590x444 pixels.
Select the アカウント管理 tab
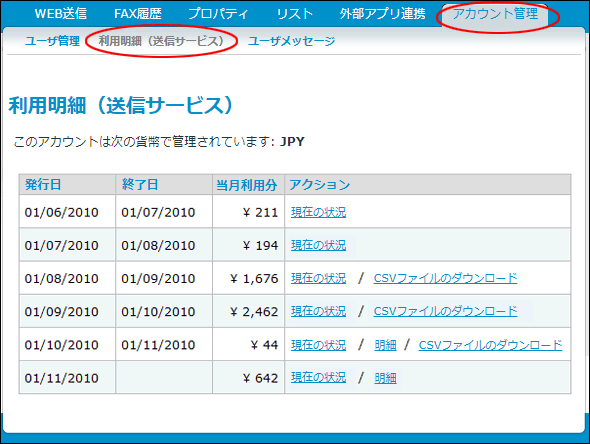pyautogui.click(x=495, y=14)
